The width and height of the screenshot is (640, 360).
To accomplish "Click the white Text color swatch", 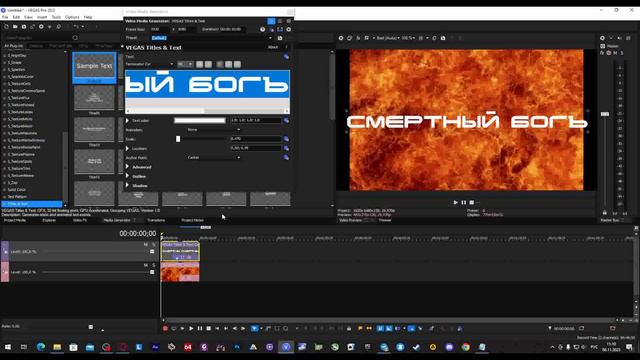I will tap(200, 120).
